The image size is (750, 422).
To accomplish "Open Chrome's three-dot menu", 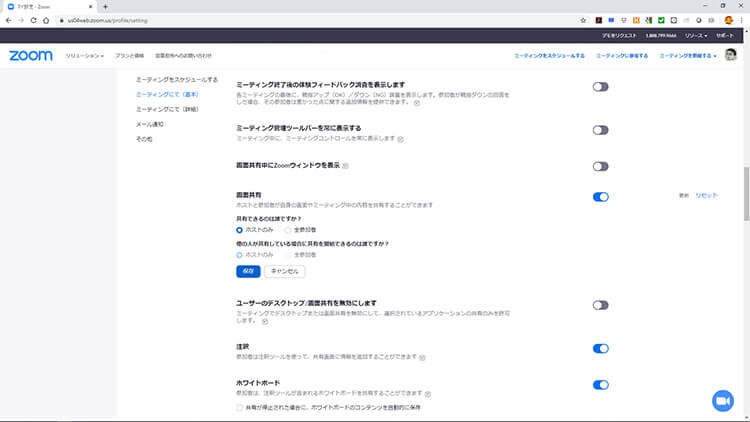I will pyautogui.click(x=742, y=20).
